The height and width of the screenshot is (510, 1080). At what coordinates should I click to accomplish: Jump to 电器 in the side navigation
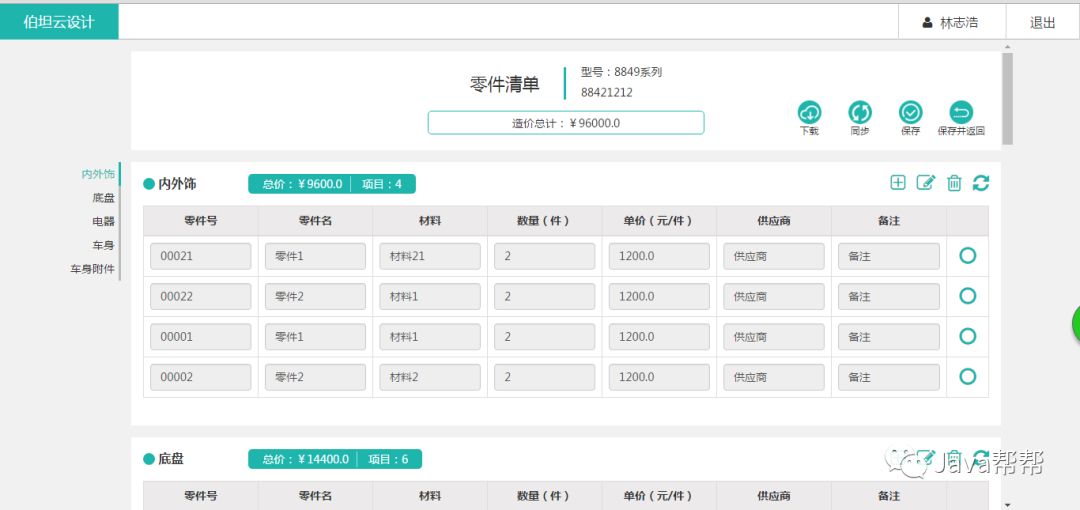coord(103,221)
